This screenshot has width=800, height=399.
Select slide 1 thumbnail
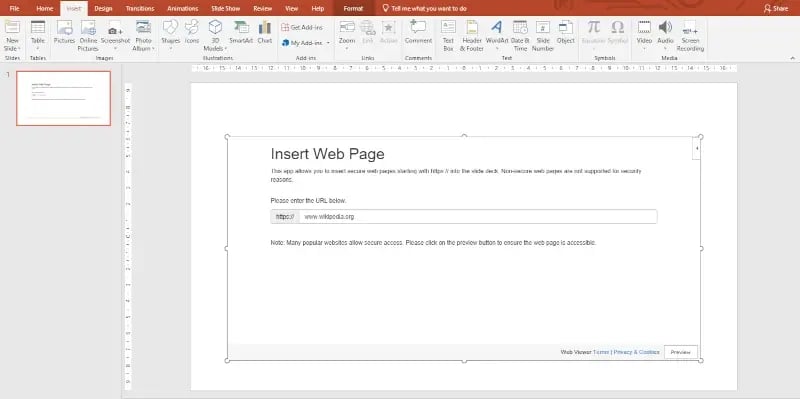63,98
